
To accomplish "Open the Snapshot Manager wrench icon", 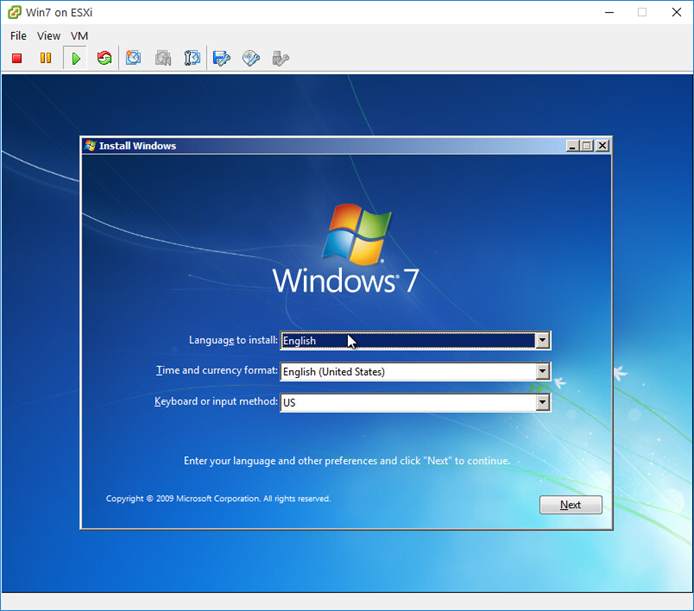I will coord(192,58).
